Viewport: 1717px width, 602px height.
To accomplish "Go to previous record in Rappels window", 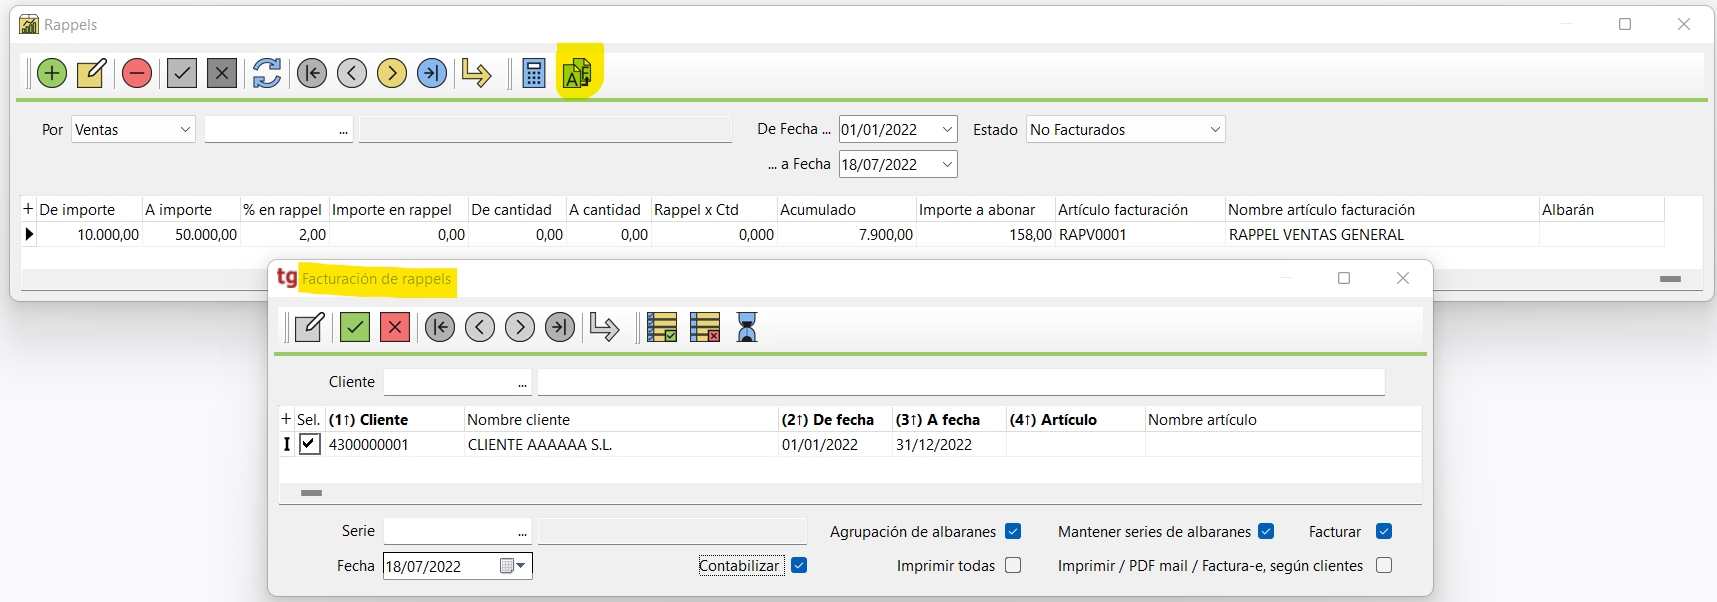I will coord(352,73).
